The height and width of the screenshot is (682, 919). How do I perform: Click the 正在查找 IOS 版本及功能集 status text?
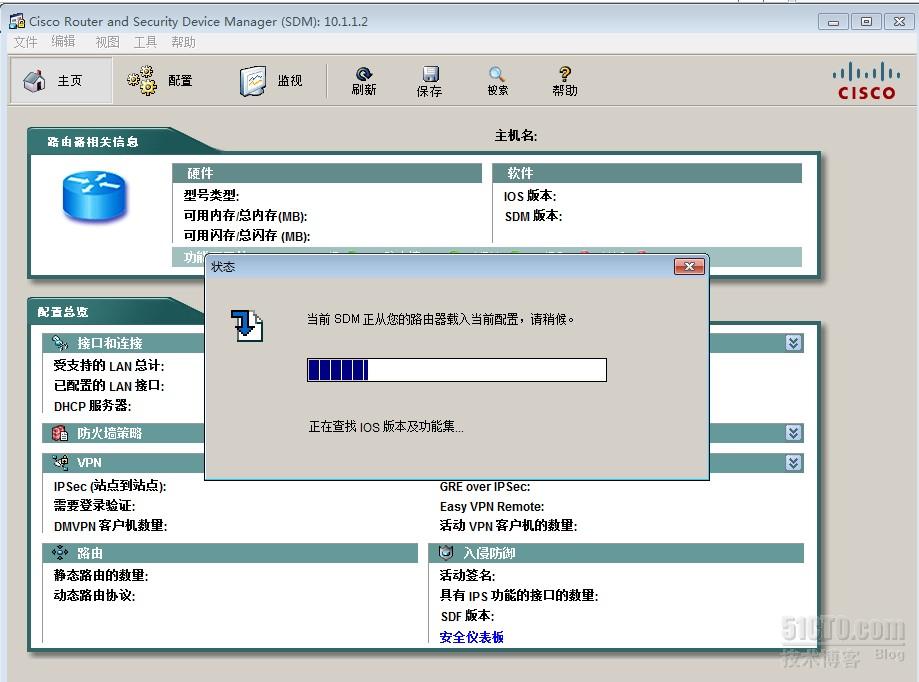tap(386, 427)
